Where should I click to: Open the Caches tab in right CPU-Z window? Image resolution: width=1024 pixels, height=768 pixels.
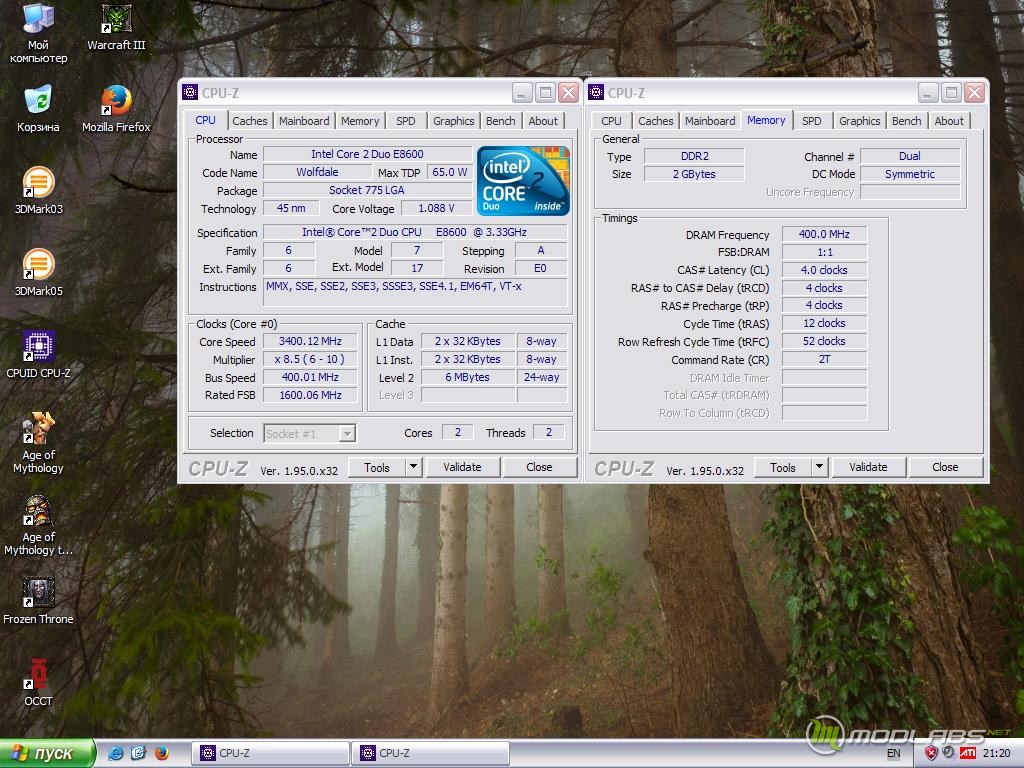(656, 121)
